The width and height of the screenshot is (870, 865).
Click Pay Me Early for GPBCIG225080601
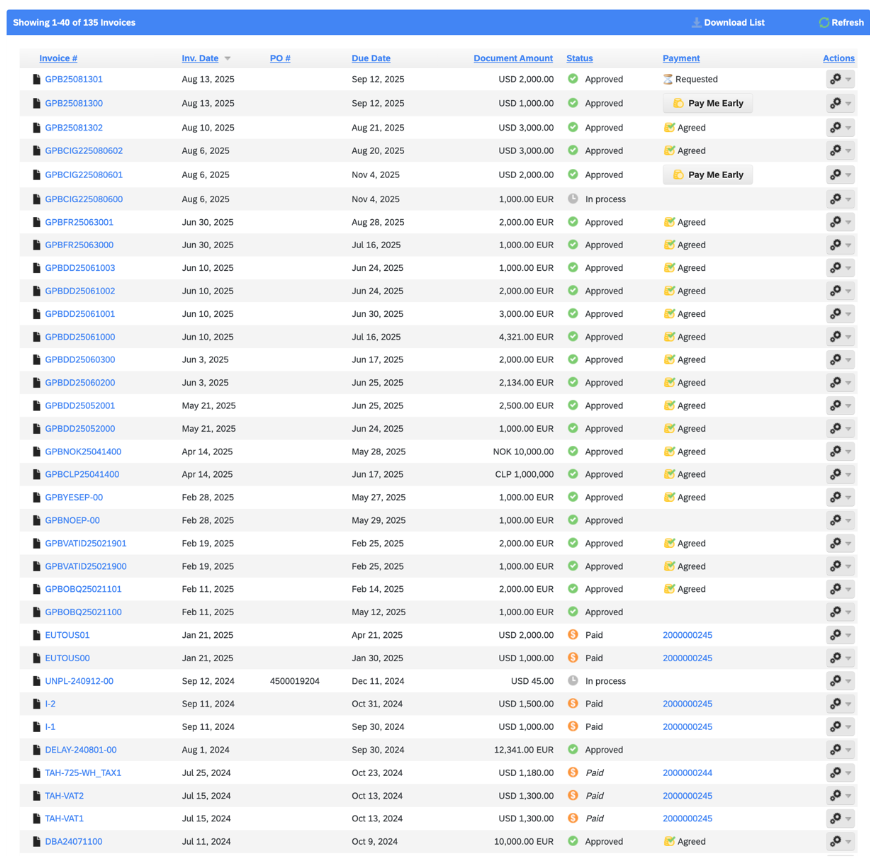[x=708, y=175]
